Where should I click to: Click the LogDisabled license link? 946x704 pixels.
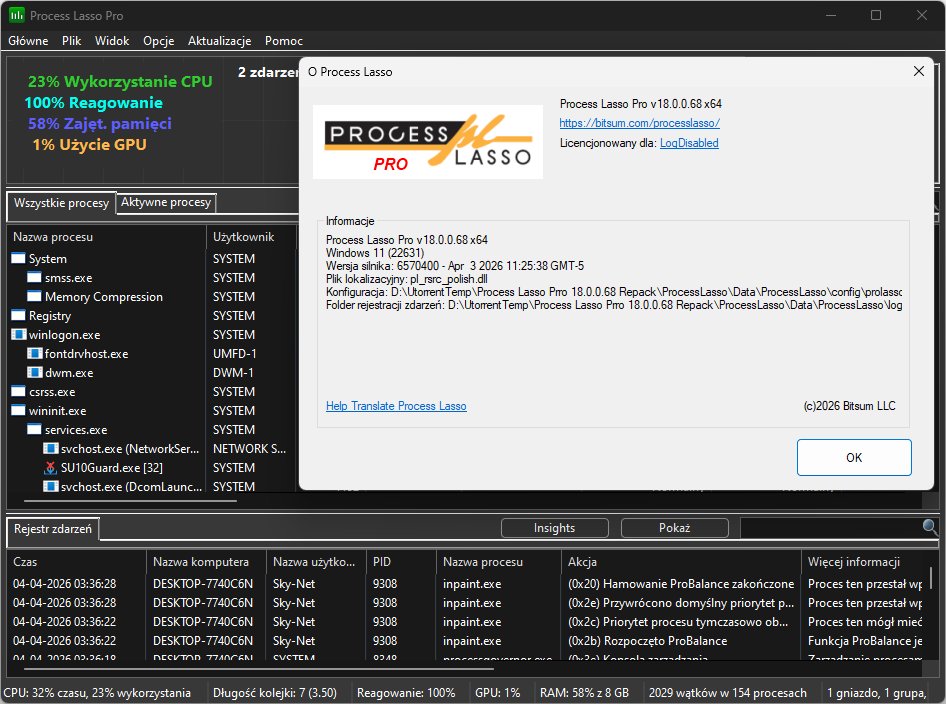(x=689, y=143)
